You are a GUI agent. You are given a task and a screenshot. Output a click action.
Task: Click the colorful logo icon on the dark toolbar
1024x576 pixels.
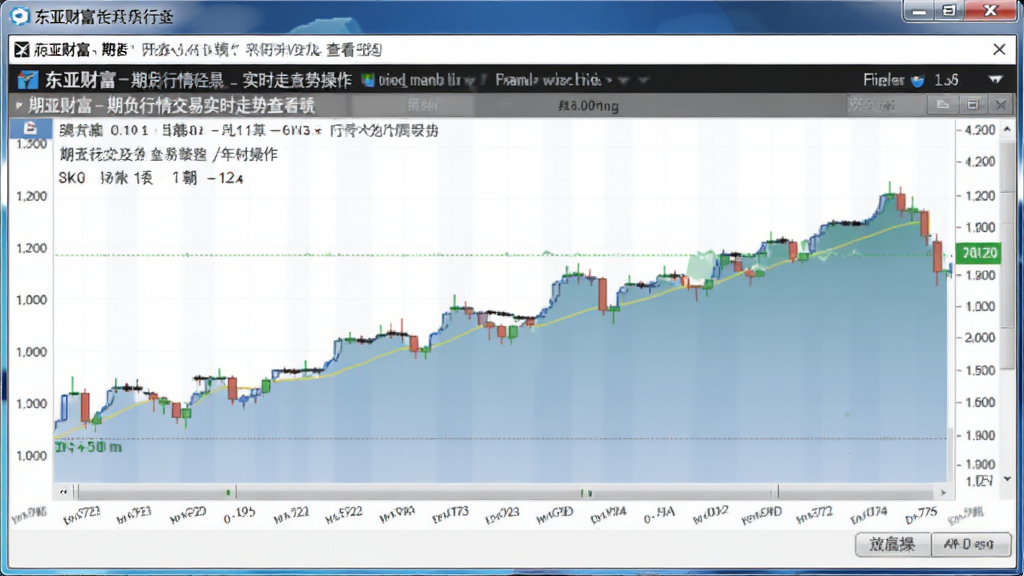point(27,80)
